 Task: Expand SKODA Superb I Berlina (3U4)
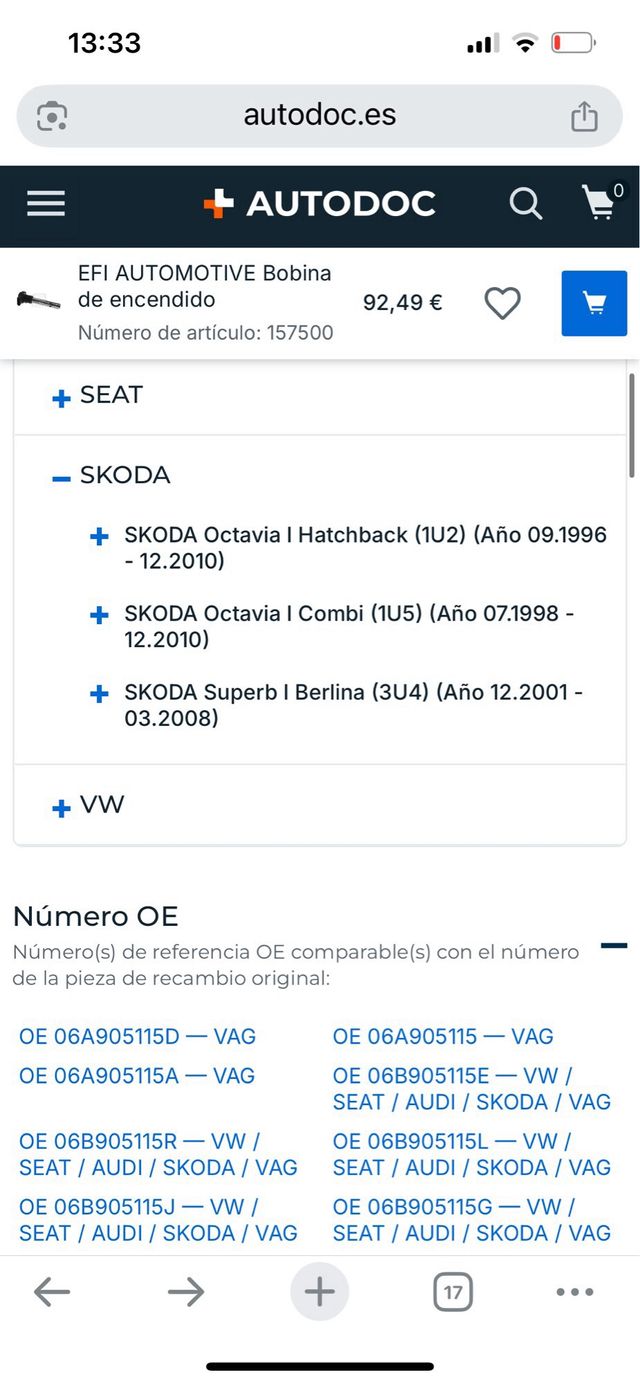(99, 694)
